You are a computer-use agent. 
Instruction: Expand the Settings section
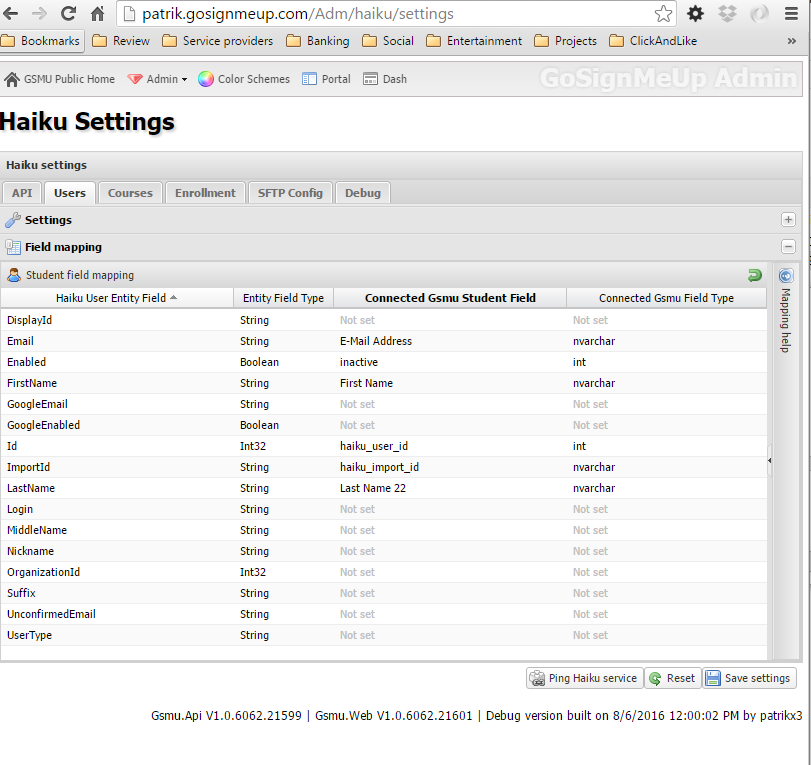point(788,220)
